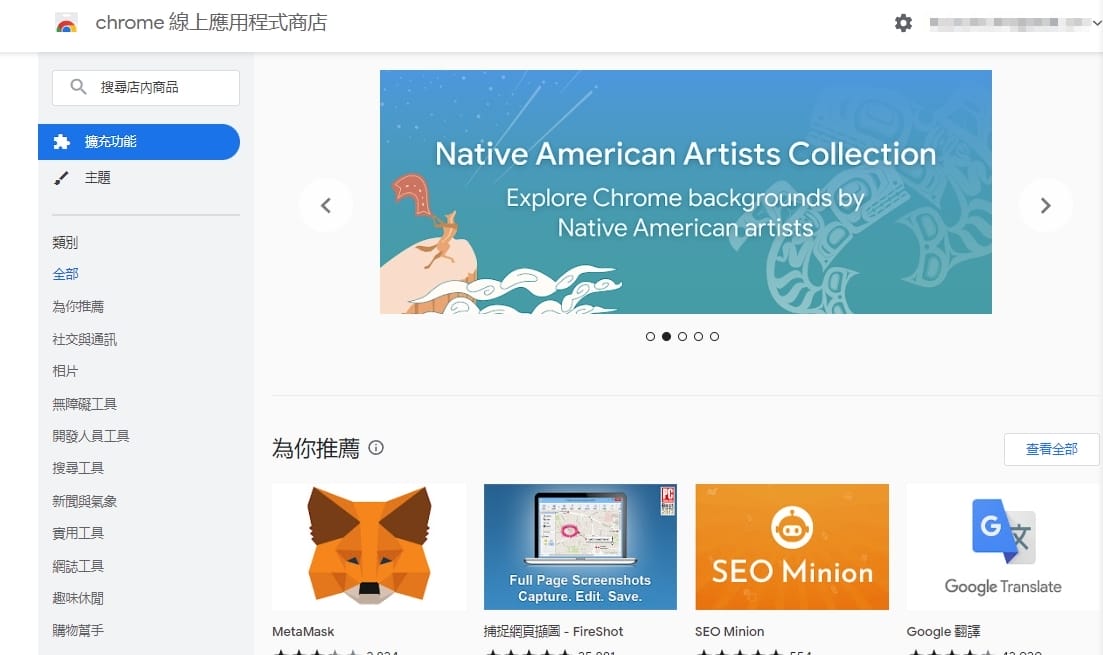1103x655 pixels.
Task: Choose the 相片 category
Action: pyautogui.click(x=65, y=371)
